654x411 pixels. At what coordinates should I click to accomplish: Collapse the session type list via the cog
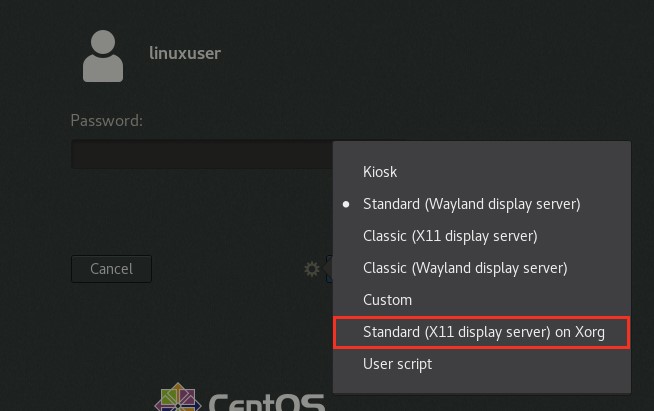(x=312, y=269)
